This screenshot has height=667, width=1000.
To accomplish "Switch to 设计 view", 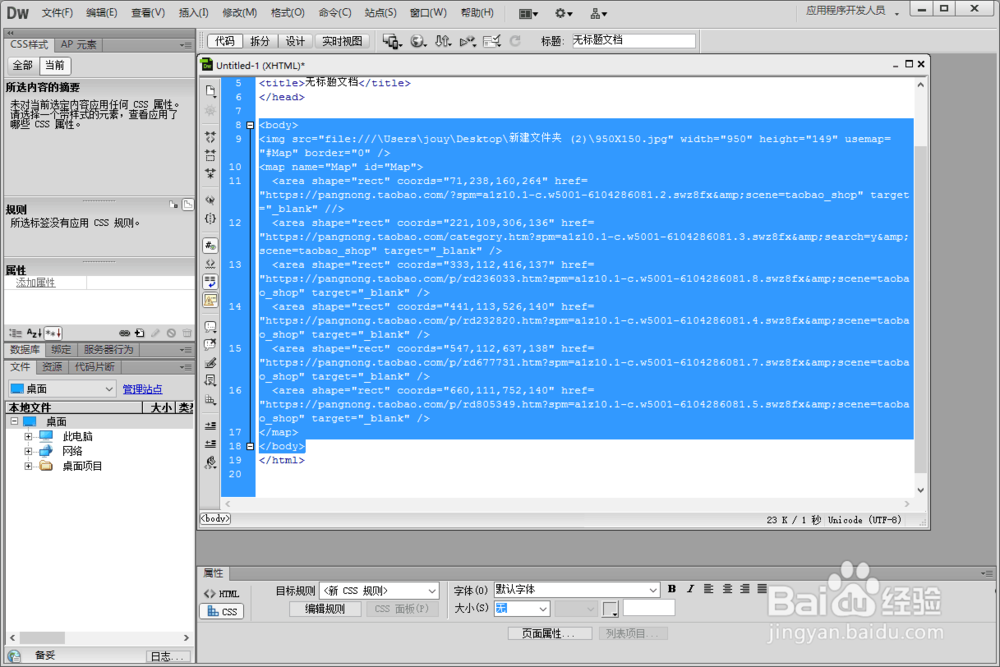I will 295,41.
